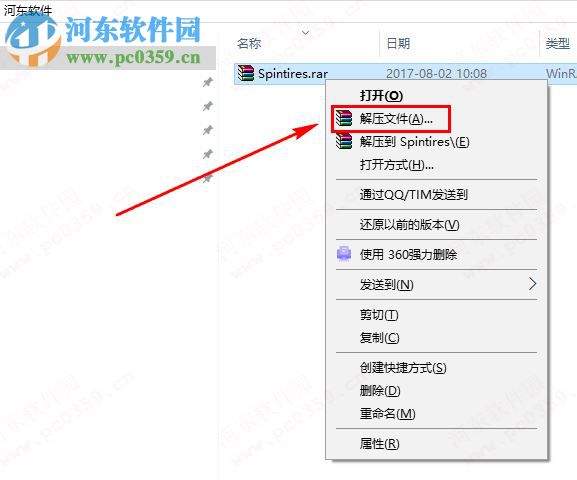This screenshot has width=577, height=480.
Task: Select 剪切(T) from context menu
Action: (436, 315)
